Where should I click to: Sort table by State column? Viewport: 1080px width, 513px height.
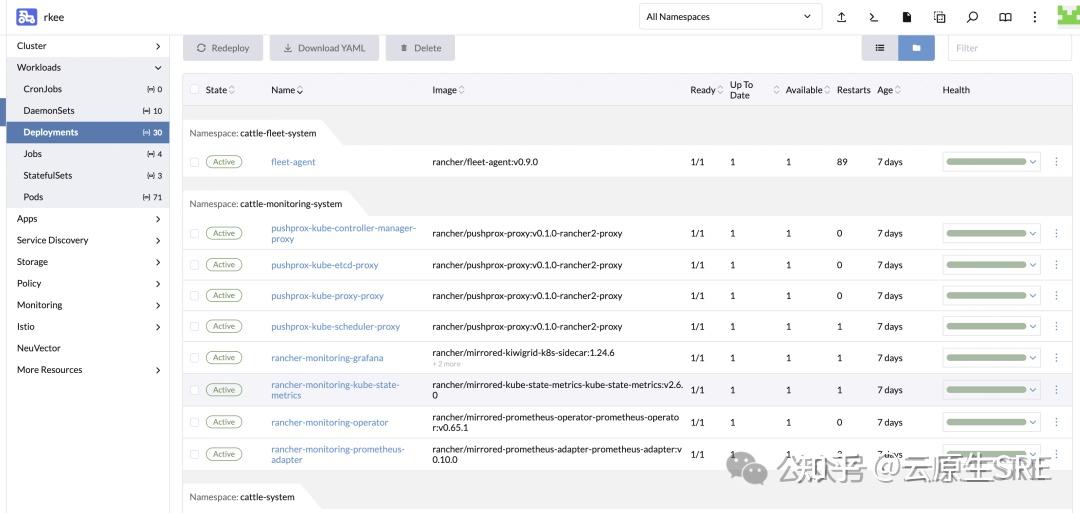(x=220, y=90)
